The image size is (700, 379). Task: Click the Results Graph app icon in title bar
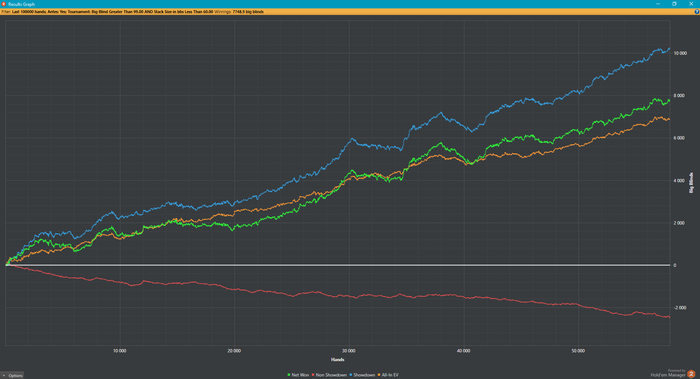pyautogui.click(x=4, y=4)
